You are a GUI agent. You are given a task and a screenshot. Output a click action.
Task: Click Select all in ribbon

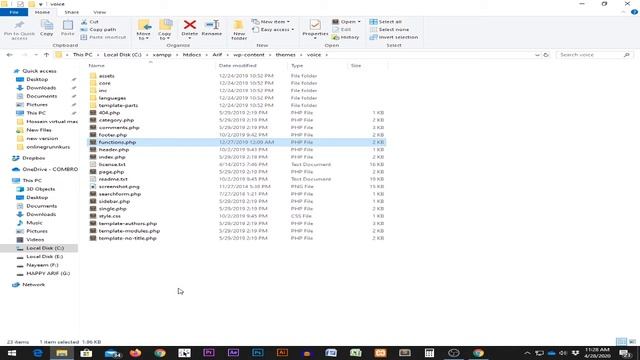click(386, 22)
